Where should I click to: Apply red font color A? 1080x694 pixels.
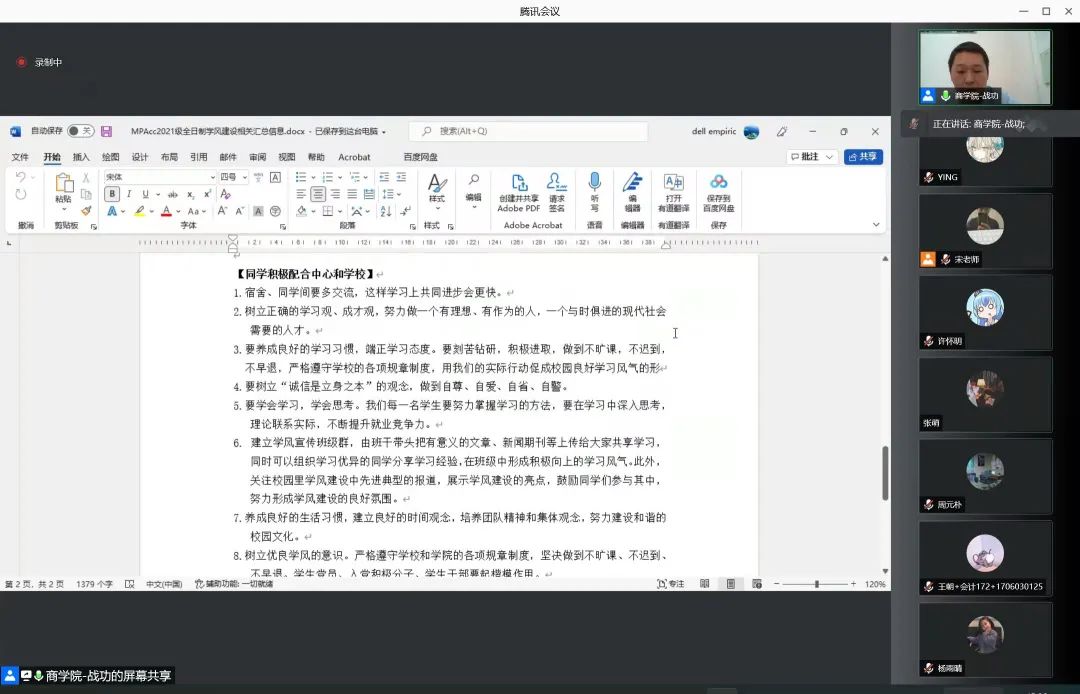(x=166, y=211)
